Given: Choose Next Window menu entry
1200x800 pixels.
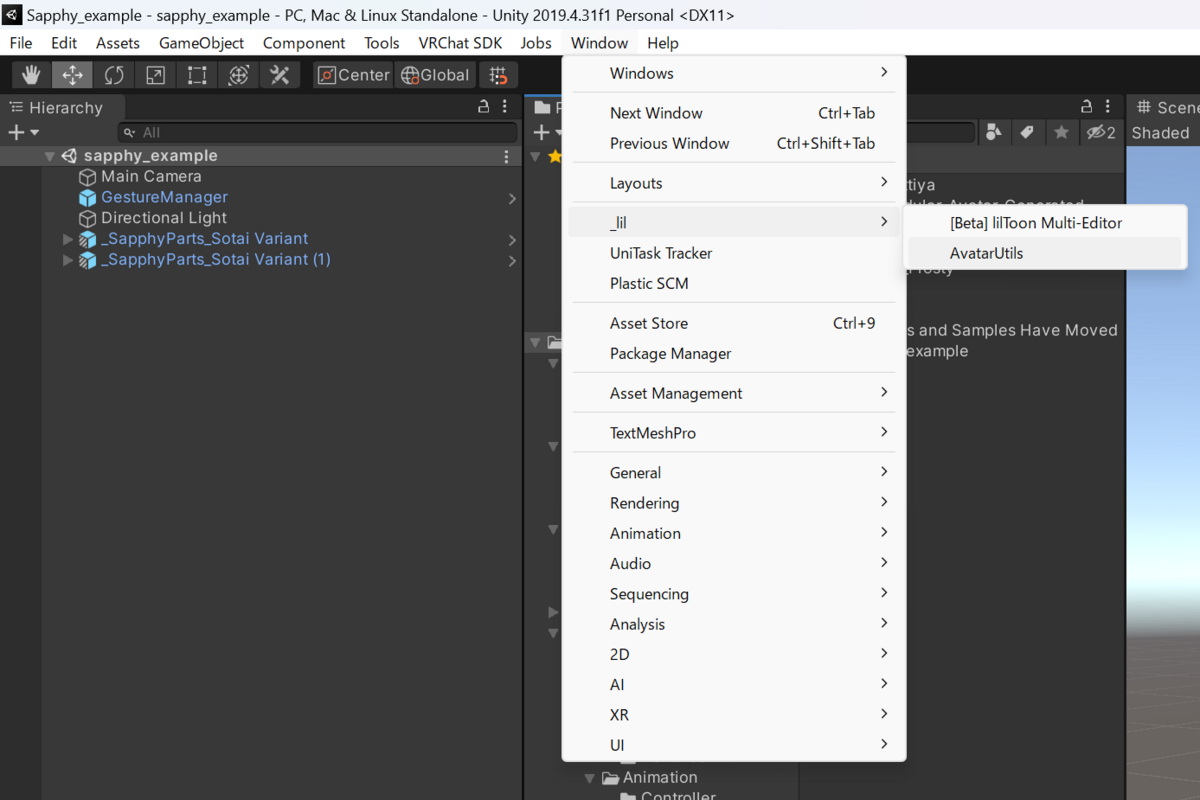Looking at the screenshot, I should [735, 113].
